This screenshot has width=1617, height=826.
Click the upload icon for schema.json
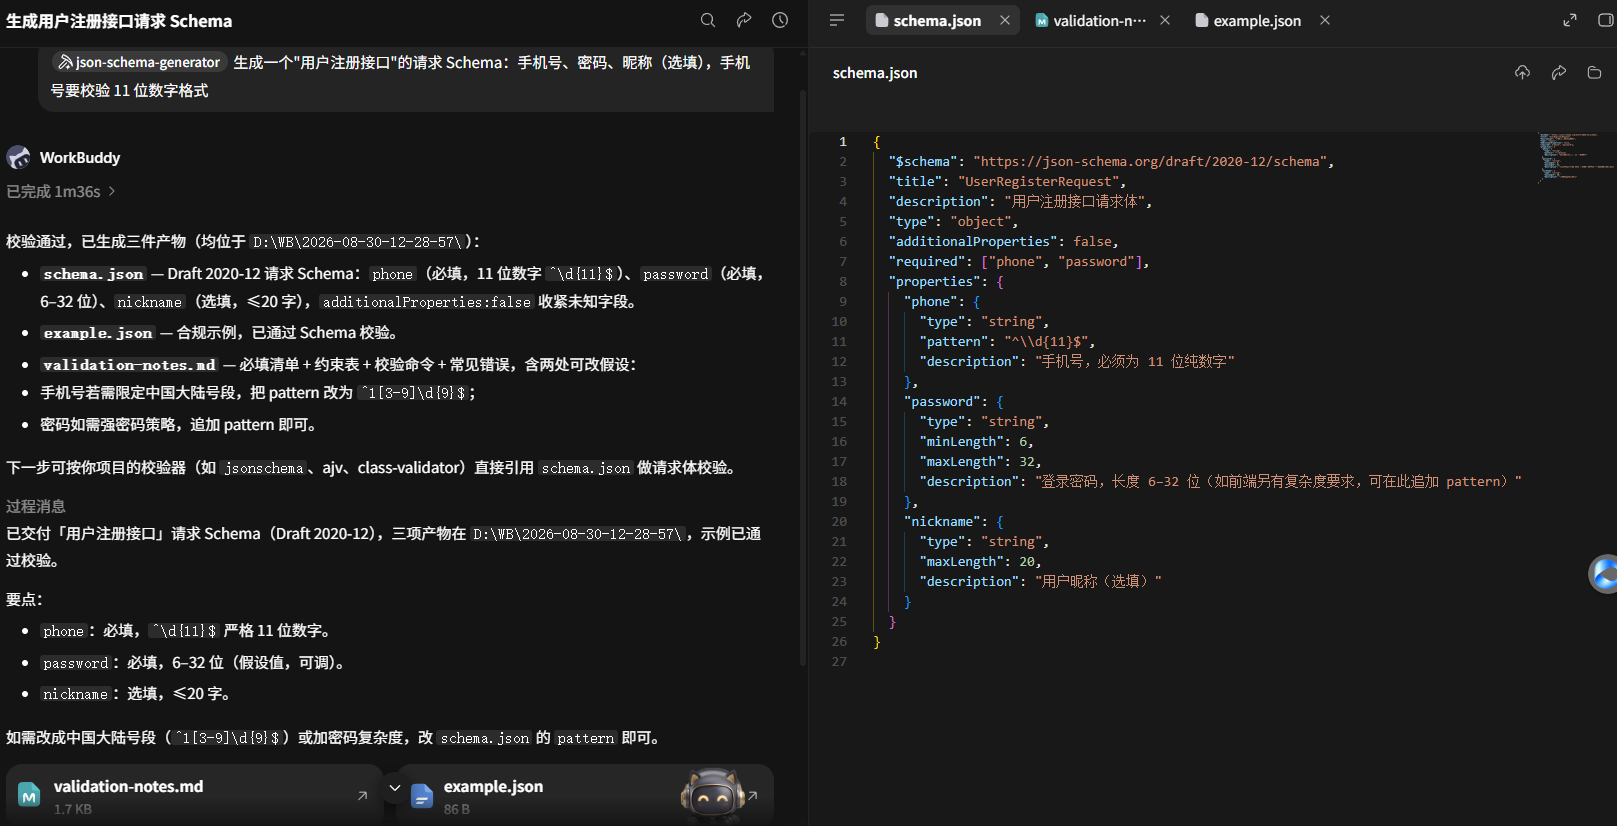pyautogui.click(x=1522, y=72)
